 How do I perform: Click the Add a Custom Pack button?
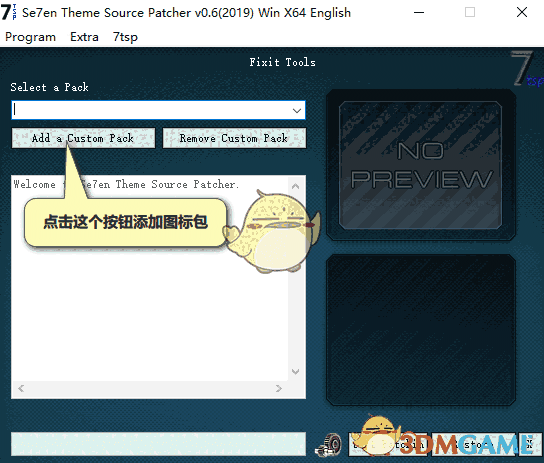coord(83,138)
